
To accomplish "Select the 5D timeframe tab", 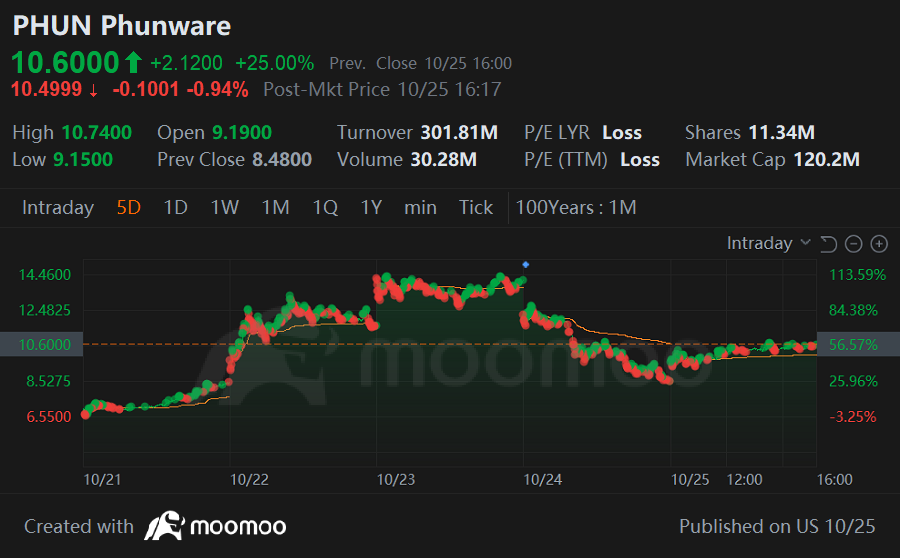I will (129, 207).
